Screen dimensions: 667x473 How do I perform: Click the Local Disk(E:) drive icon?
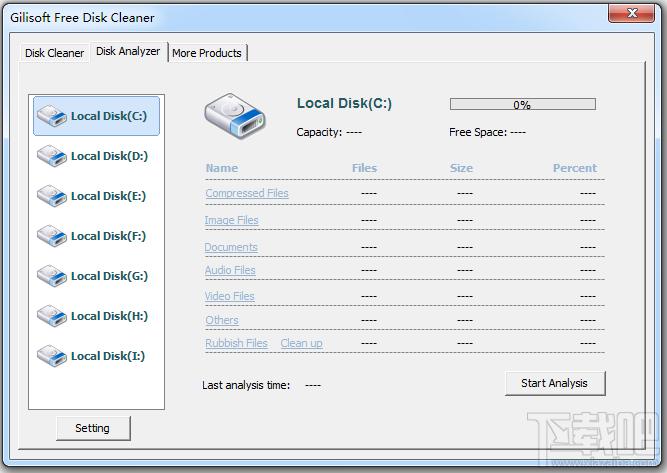tap(51, 196)
